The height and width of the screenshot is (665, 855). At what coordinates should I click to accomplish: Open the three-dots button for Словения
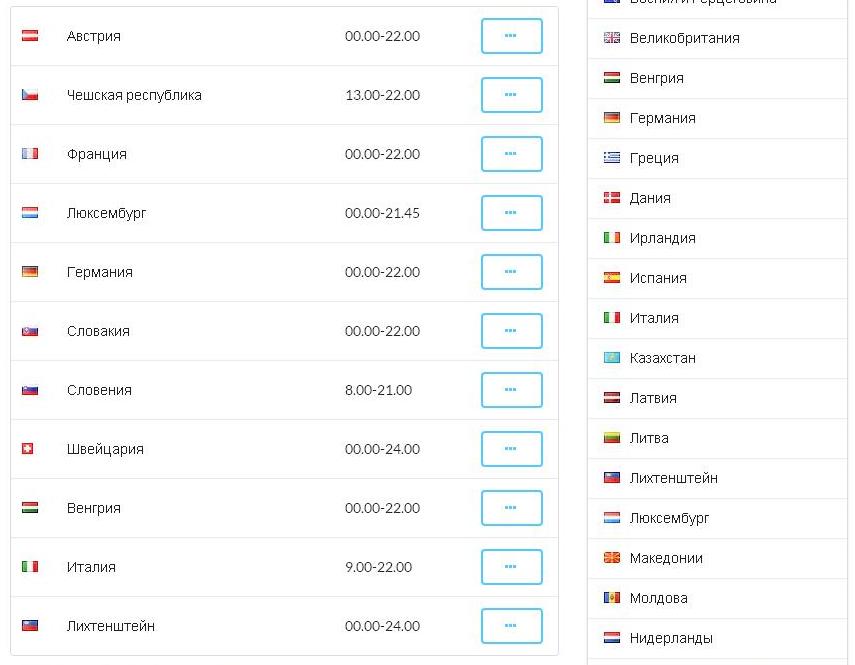click(511, 390)
